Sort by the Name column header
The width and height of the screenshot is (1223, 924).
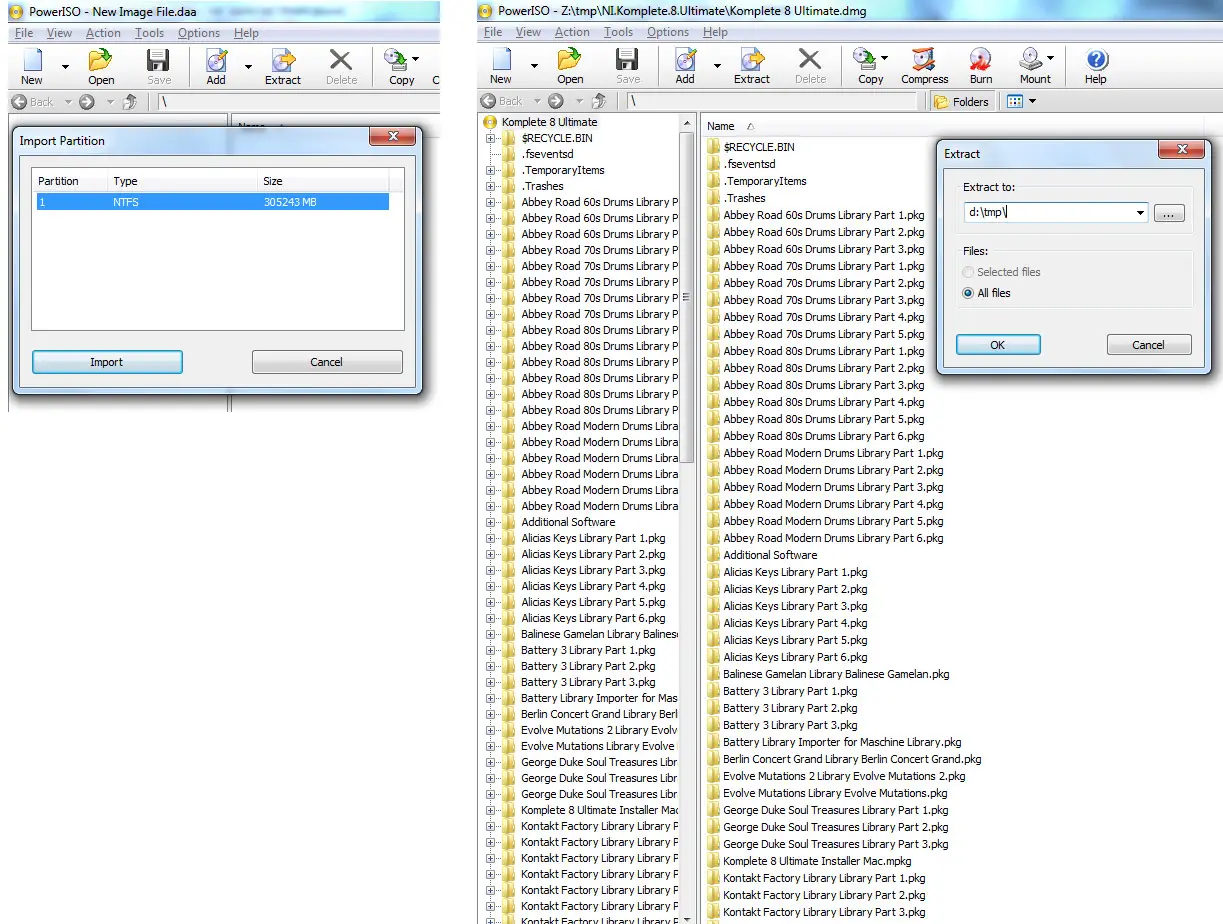(721, 126)
